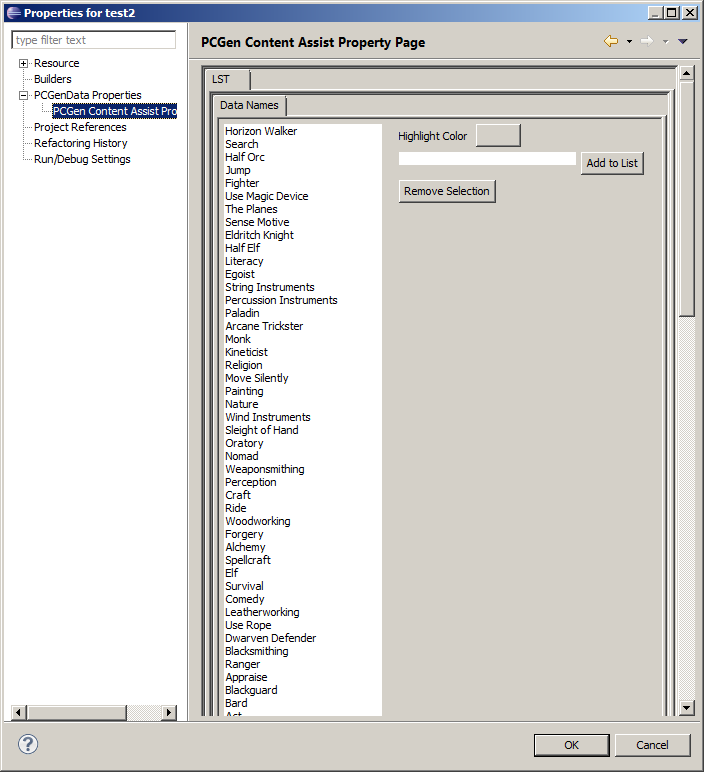
Task: Select Blackguard entry
Action: [251, 690]
